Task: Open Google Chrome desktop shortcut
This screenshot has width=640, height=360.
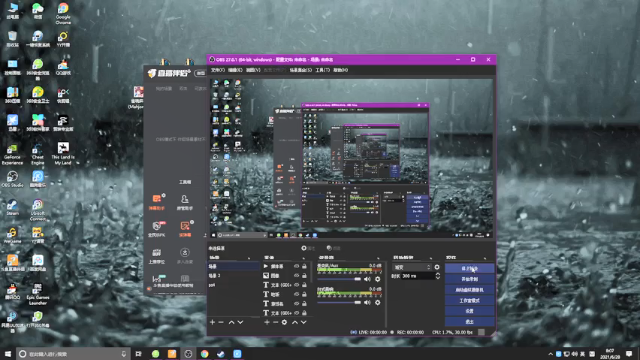Action: [63, 13]
